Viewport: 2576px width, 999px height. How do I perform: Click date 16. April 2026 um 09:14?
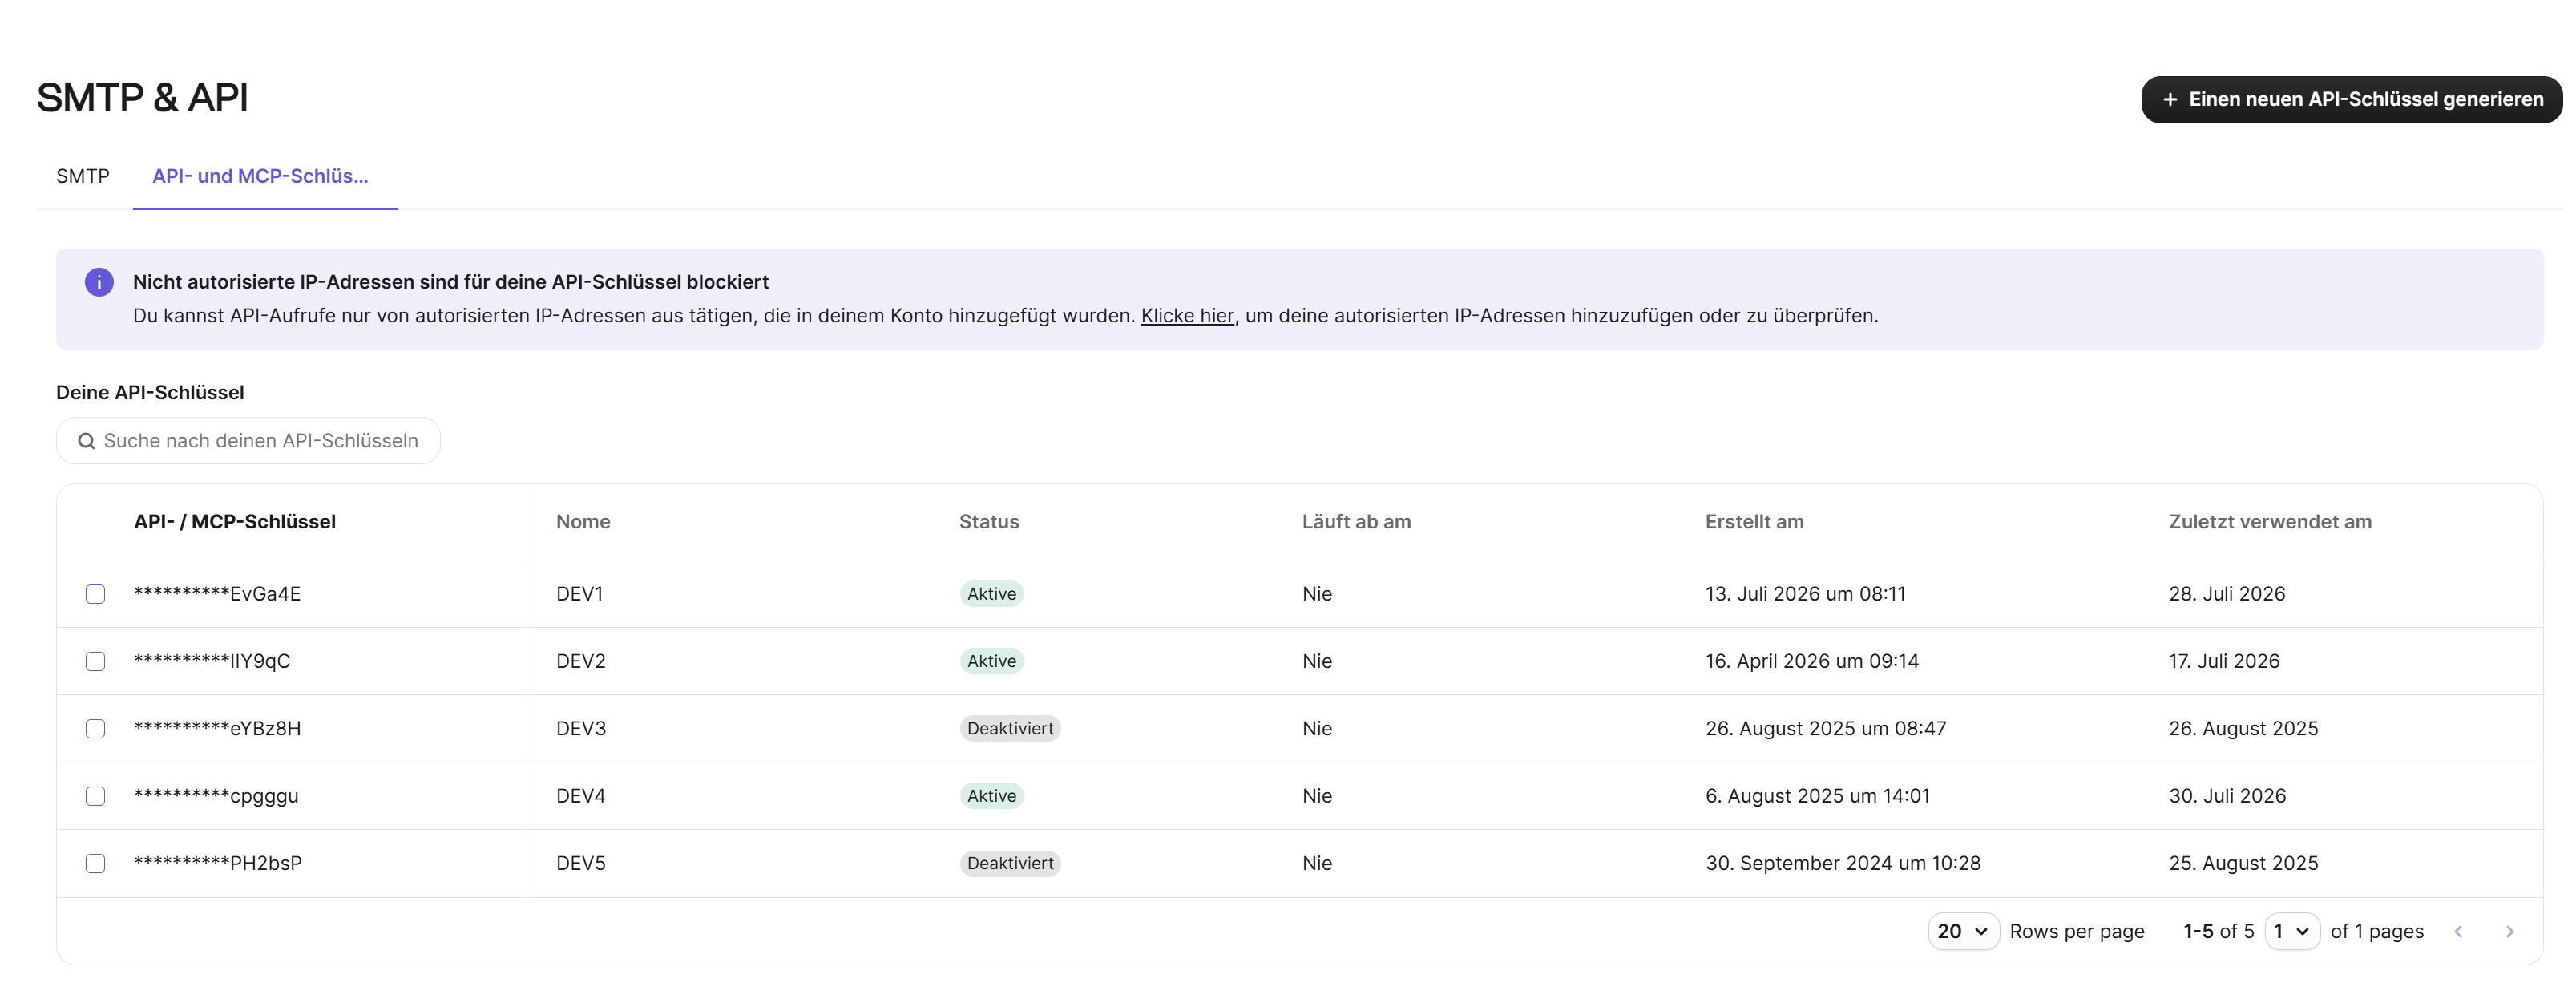coord(1812,661)
